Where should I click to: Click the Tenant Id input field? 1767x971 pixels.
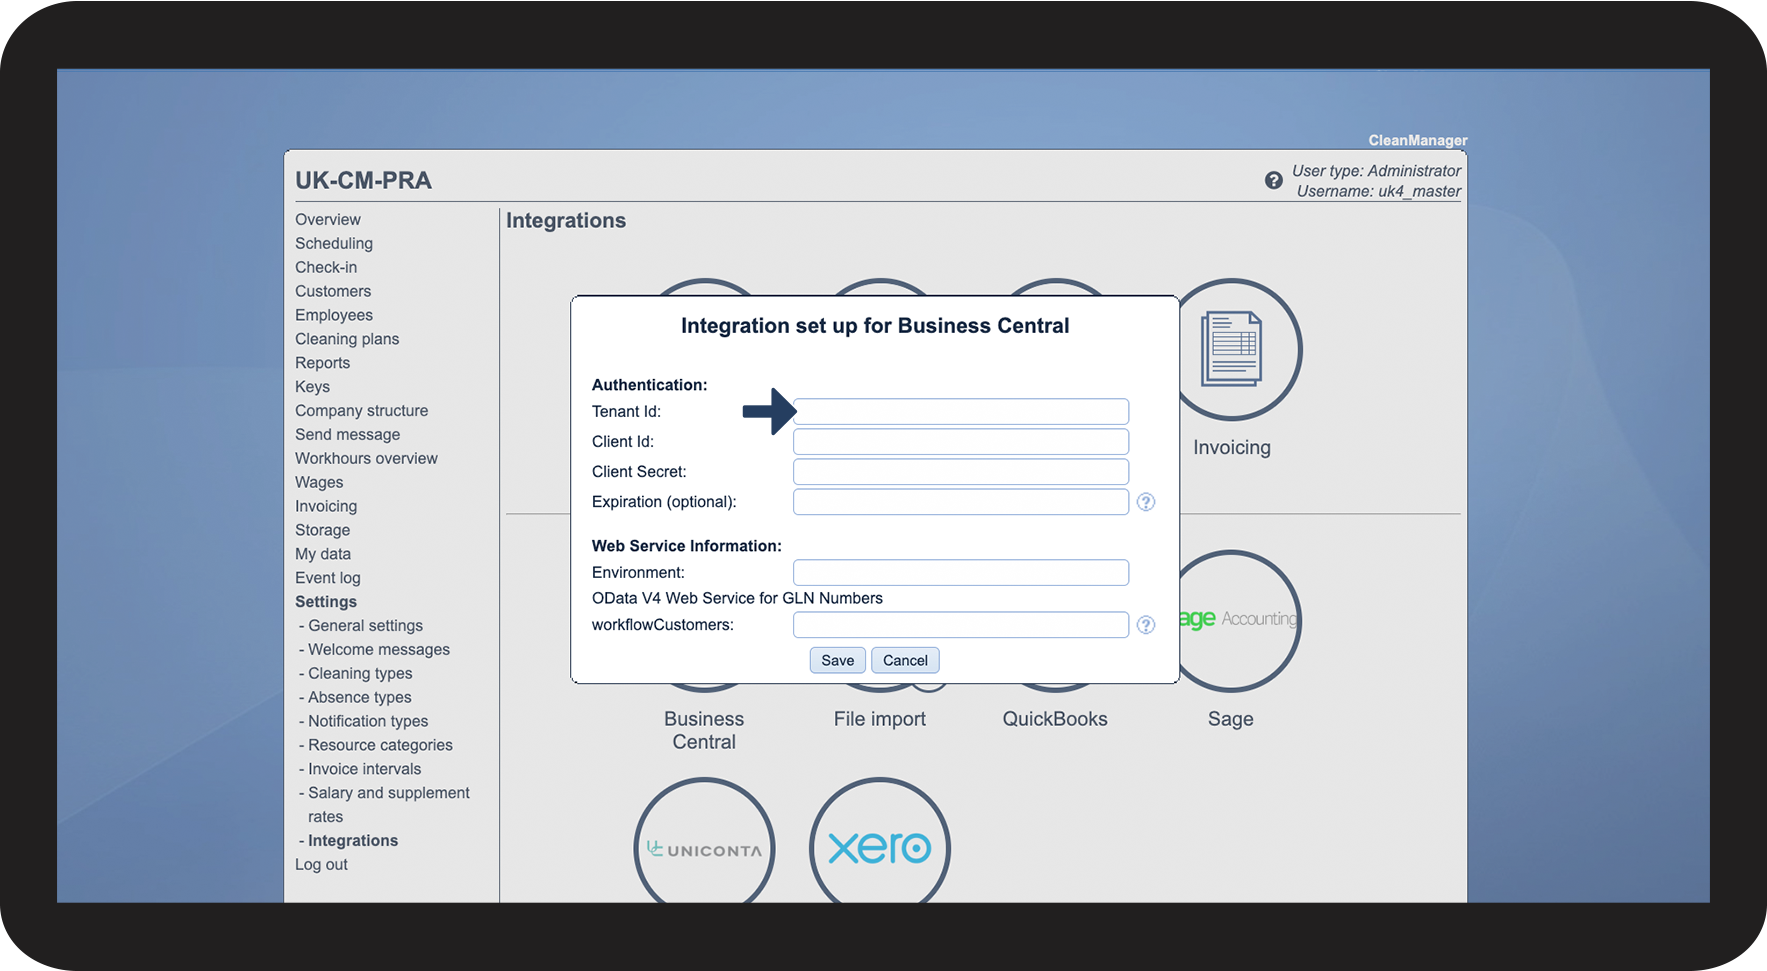(961, 412)
